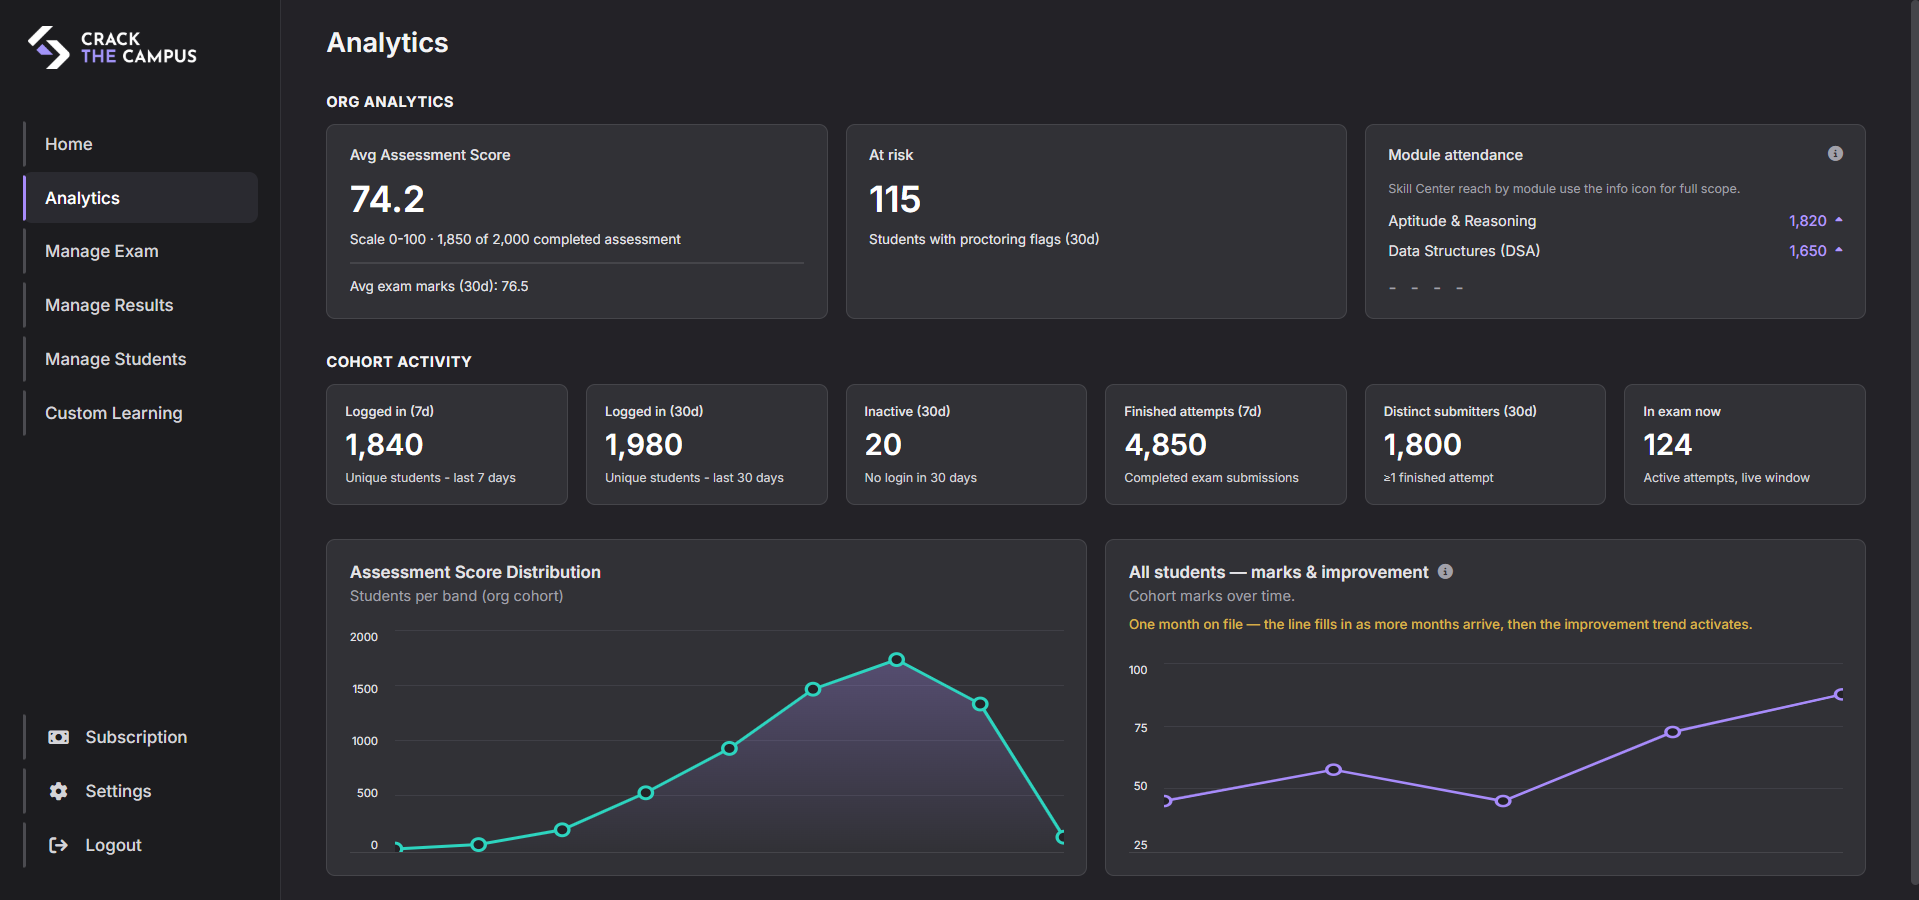Viewport: 1919px width, 900px height.
Task: Open the Module attendance info icon
Action: coord(1835,153)
